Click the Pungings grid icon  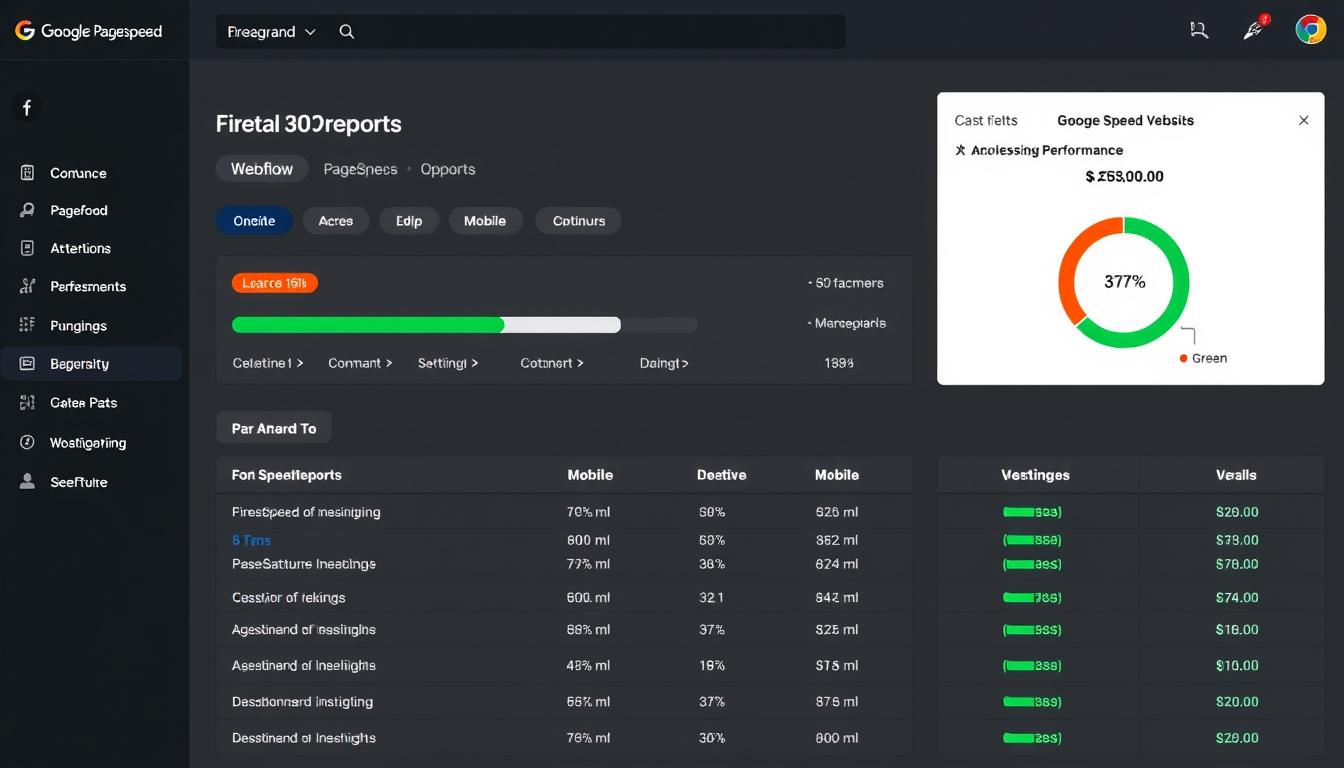tap(28, 325)
